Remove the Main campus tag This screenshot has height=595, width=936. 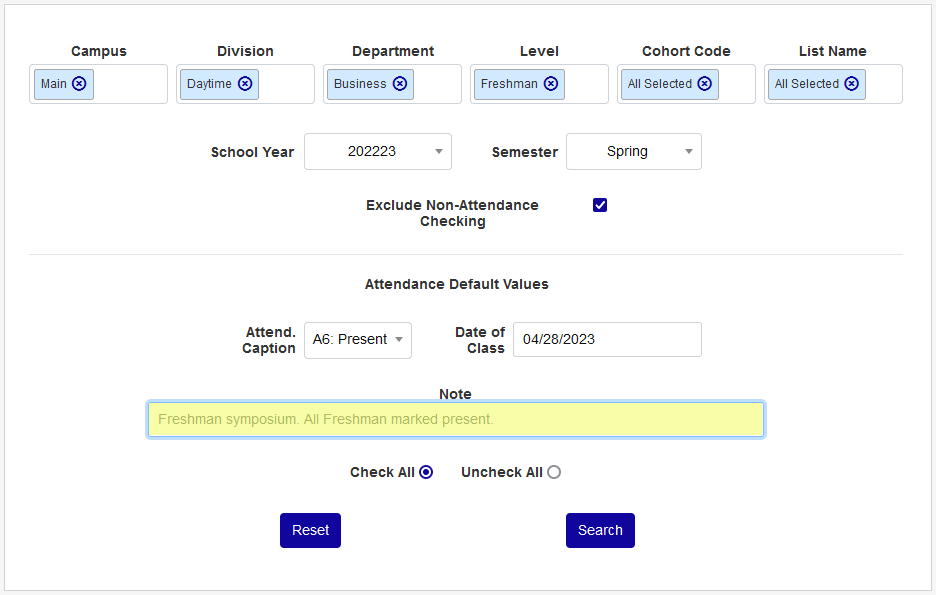(79, 84)
